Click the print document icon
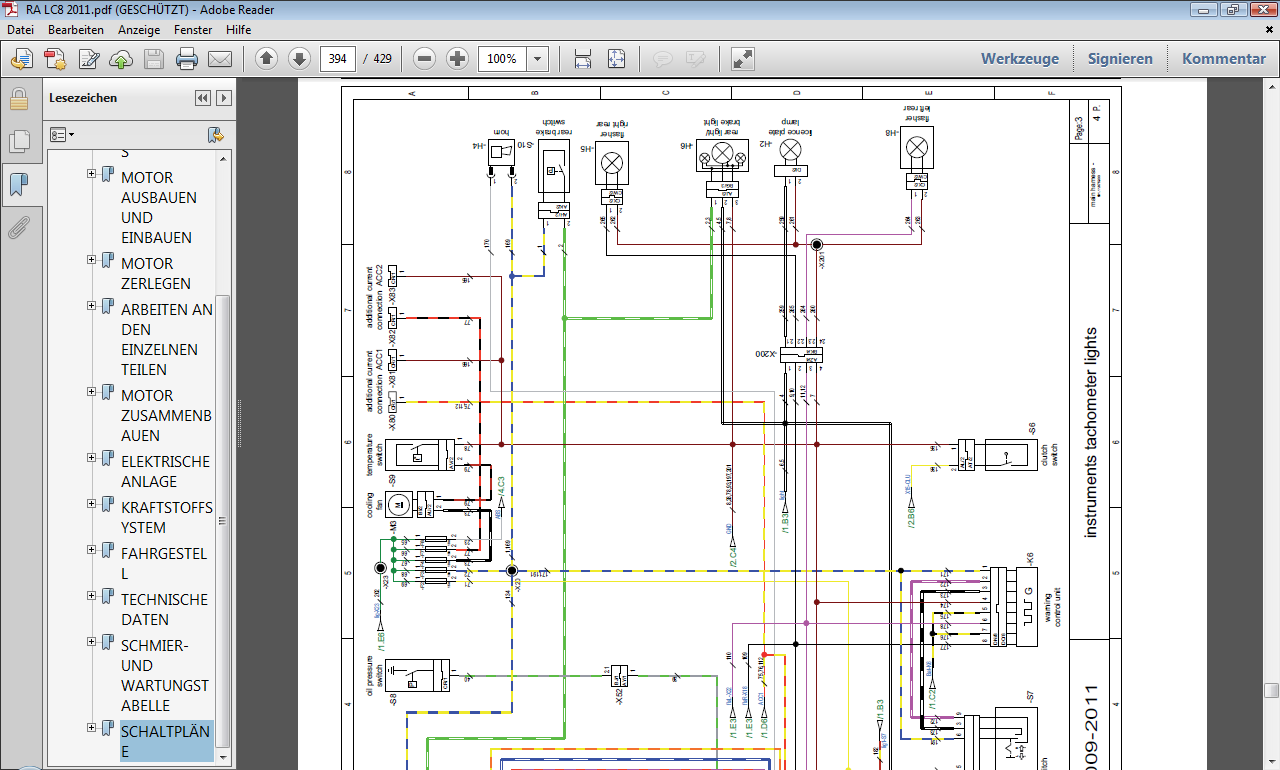The image size is (1280, 770). click(186, 59)
